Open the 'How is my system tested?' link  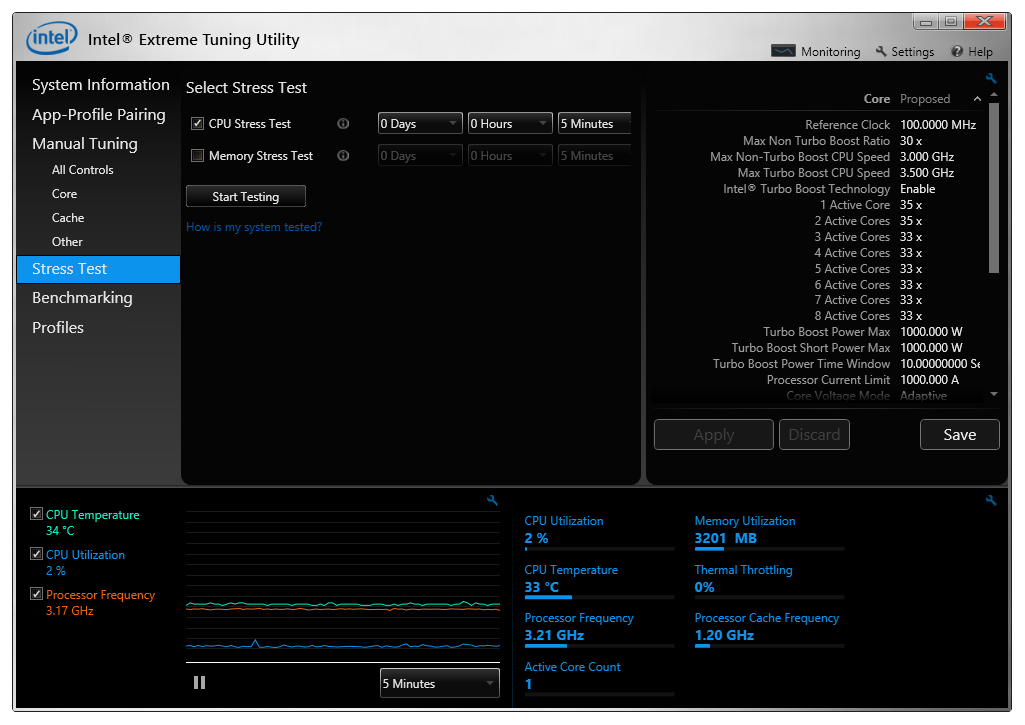tap(254, 227)
